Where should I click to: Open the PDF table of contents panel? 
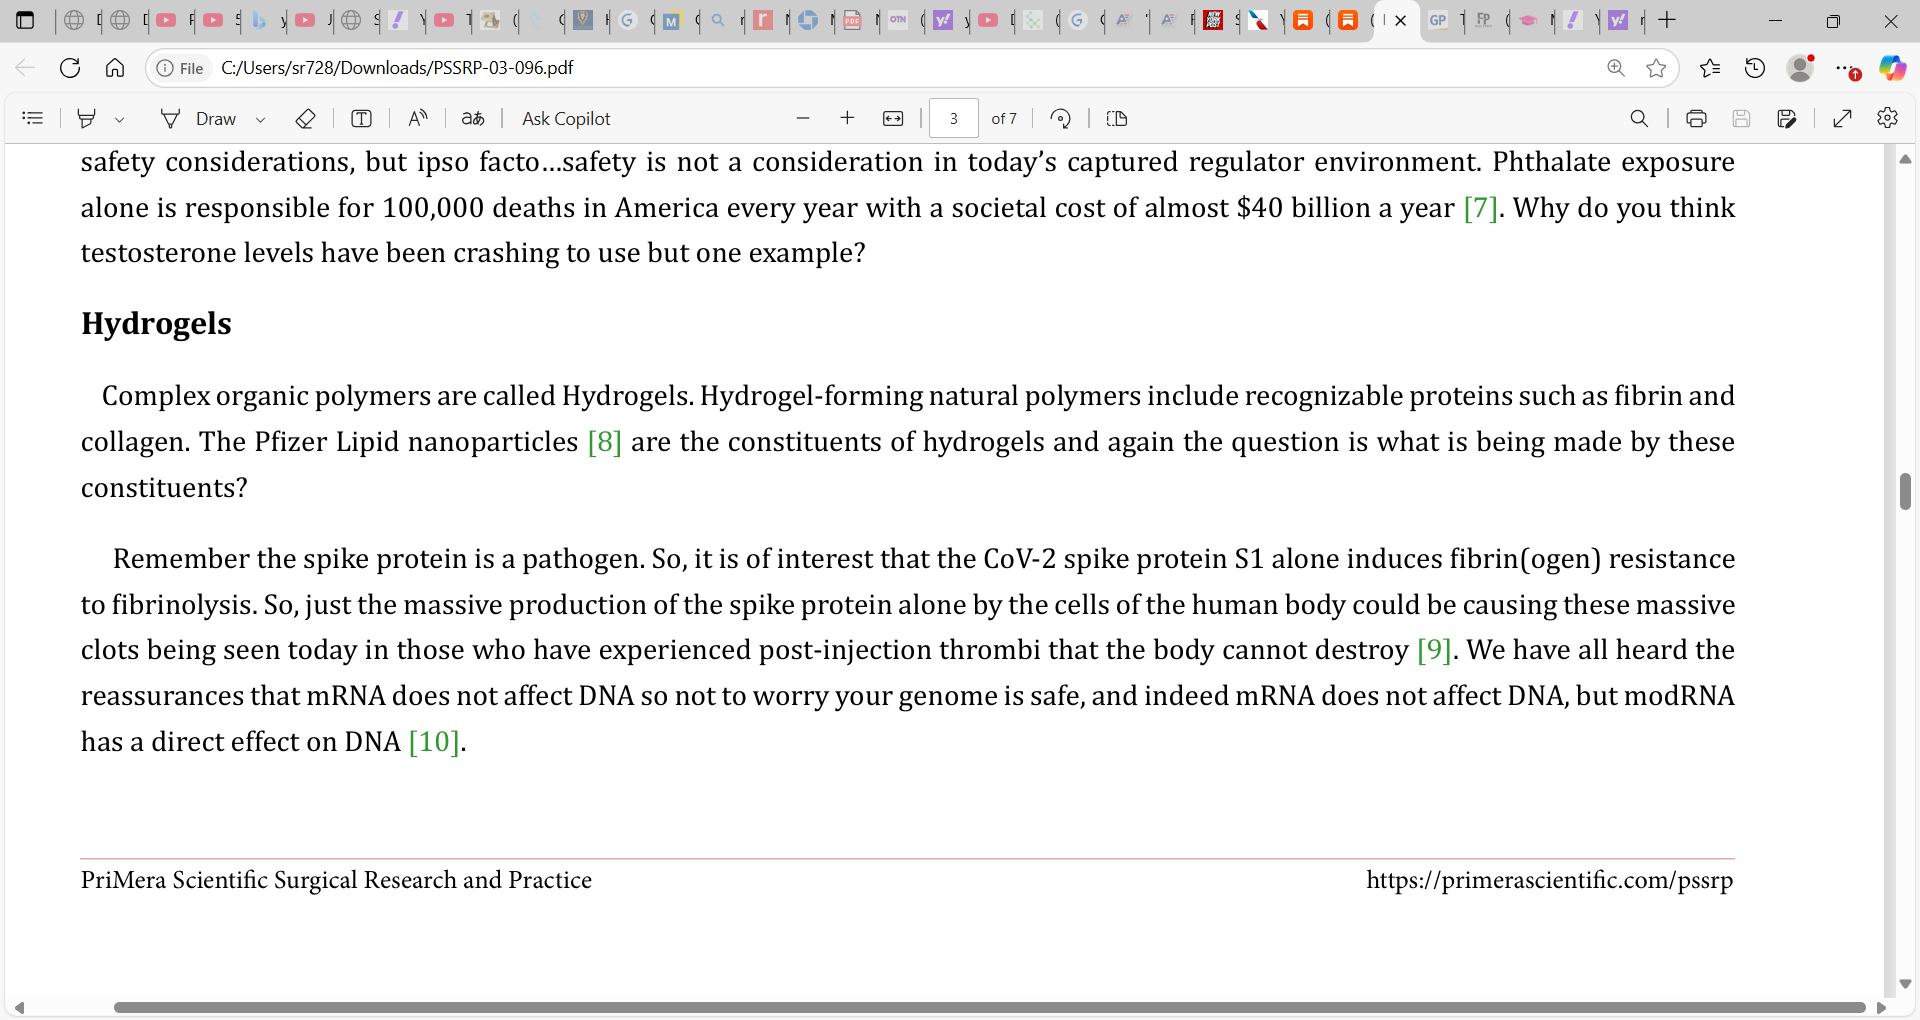32,118
